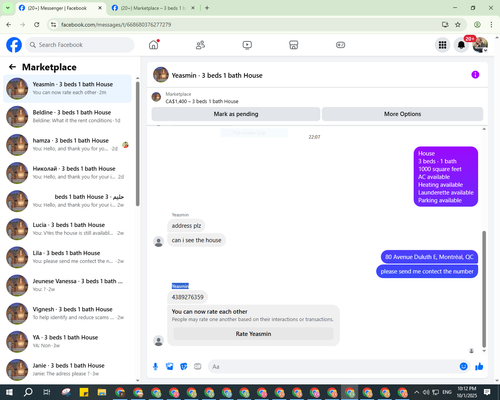Image resolution: width=500 pixels, height=400 pixels.
Task: Show hidden system tray icons
Action: (416, 392)
